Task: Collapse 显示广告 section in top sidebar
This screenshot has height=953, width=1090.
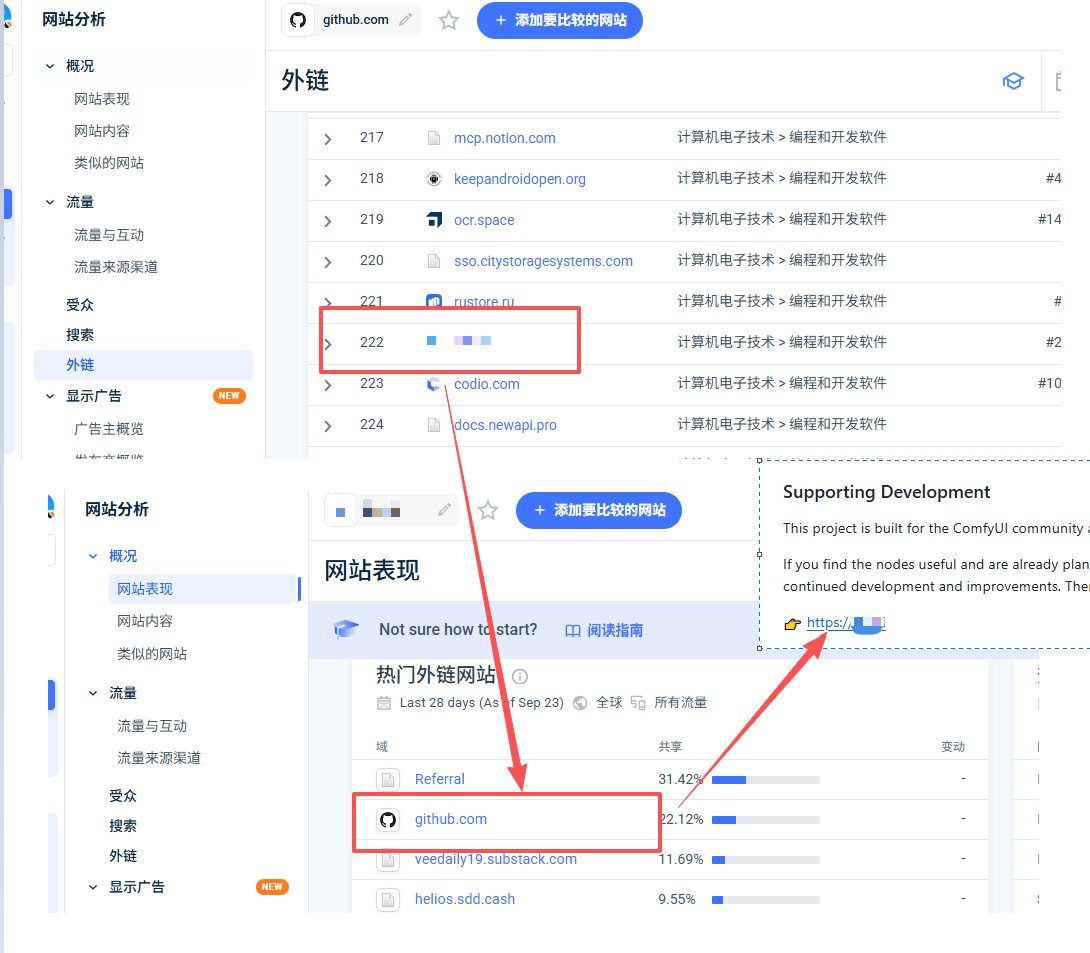Action: coord(50,396)
